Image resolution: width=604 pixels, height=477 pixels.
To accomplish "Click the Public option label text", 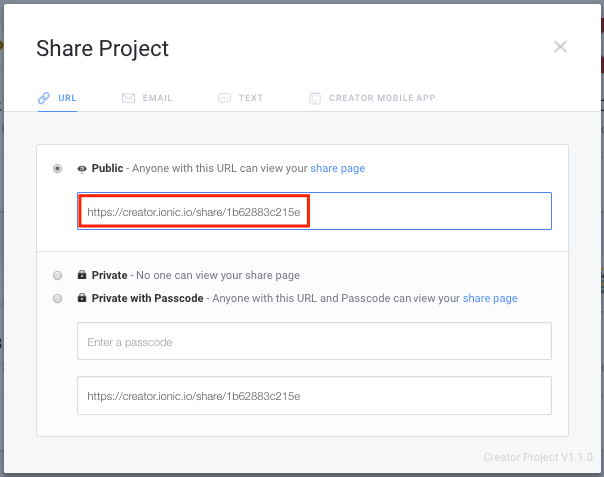I will (107, 168).
